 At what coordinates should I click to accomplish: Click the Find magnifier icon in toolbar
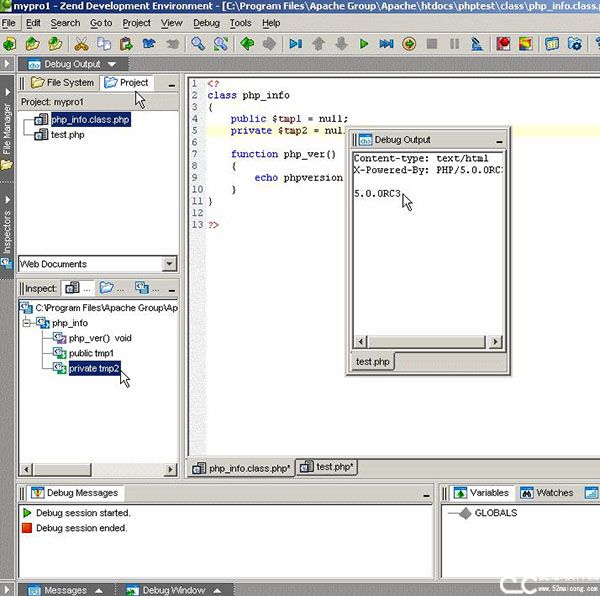[197, 44]
